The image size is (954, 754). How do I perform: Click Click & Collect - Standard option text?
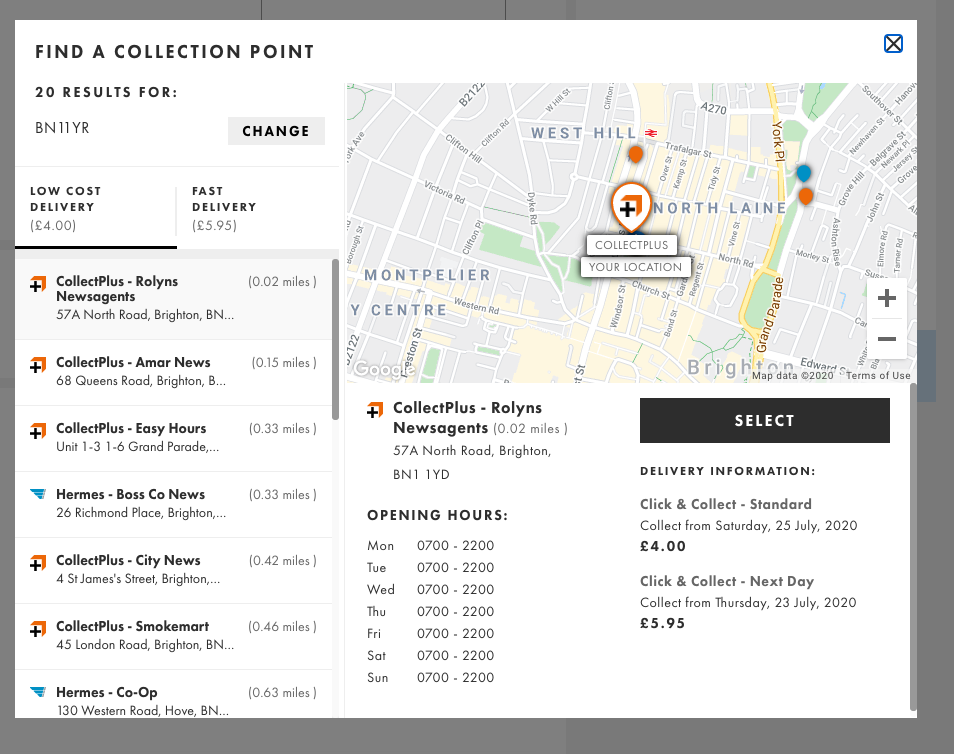click(726, 504)
